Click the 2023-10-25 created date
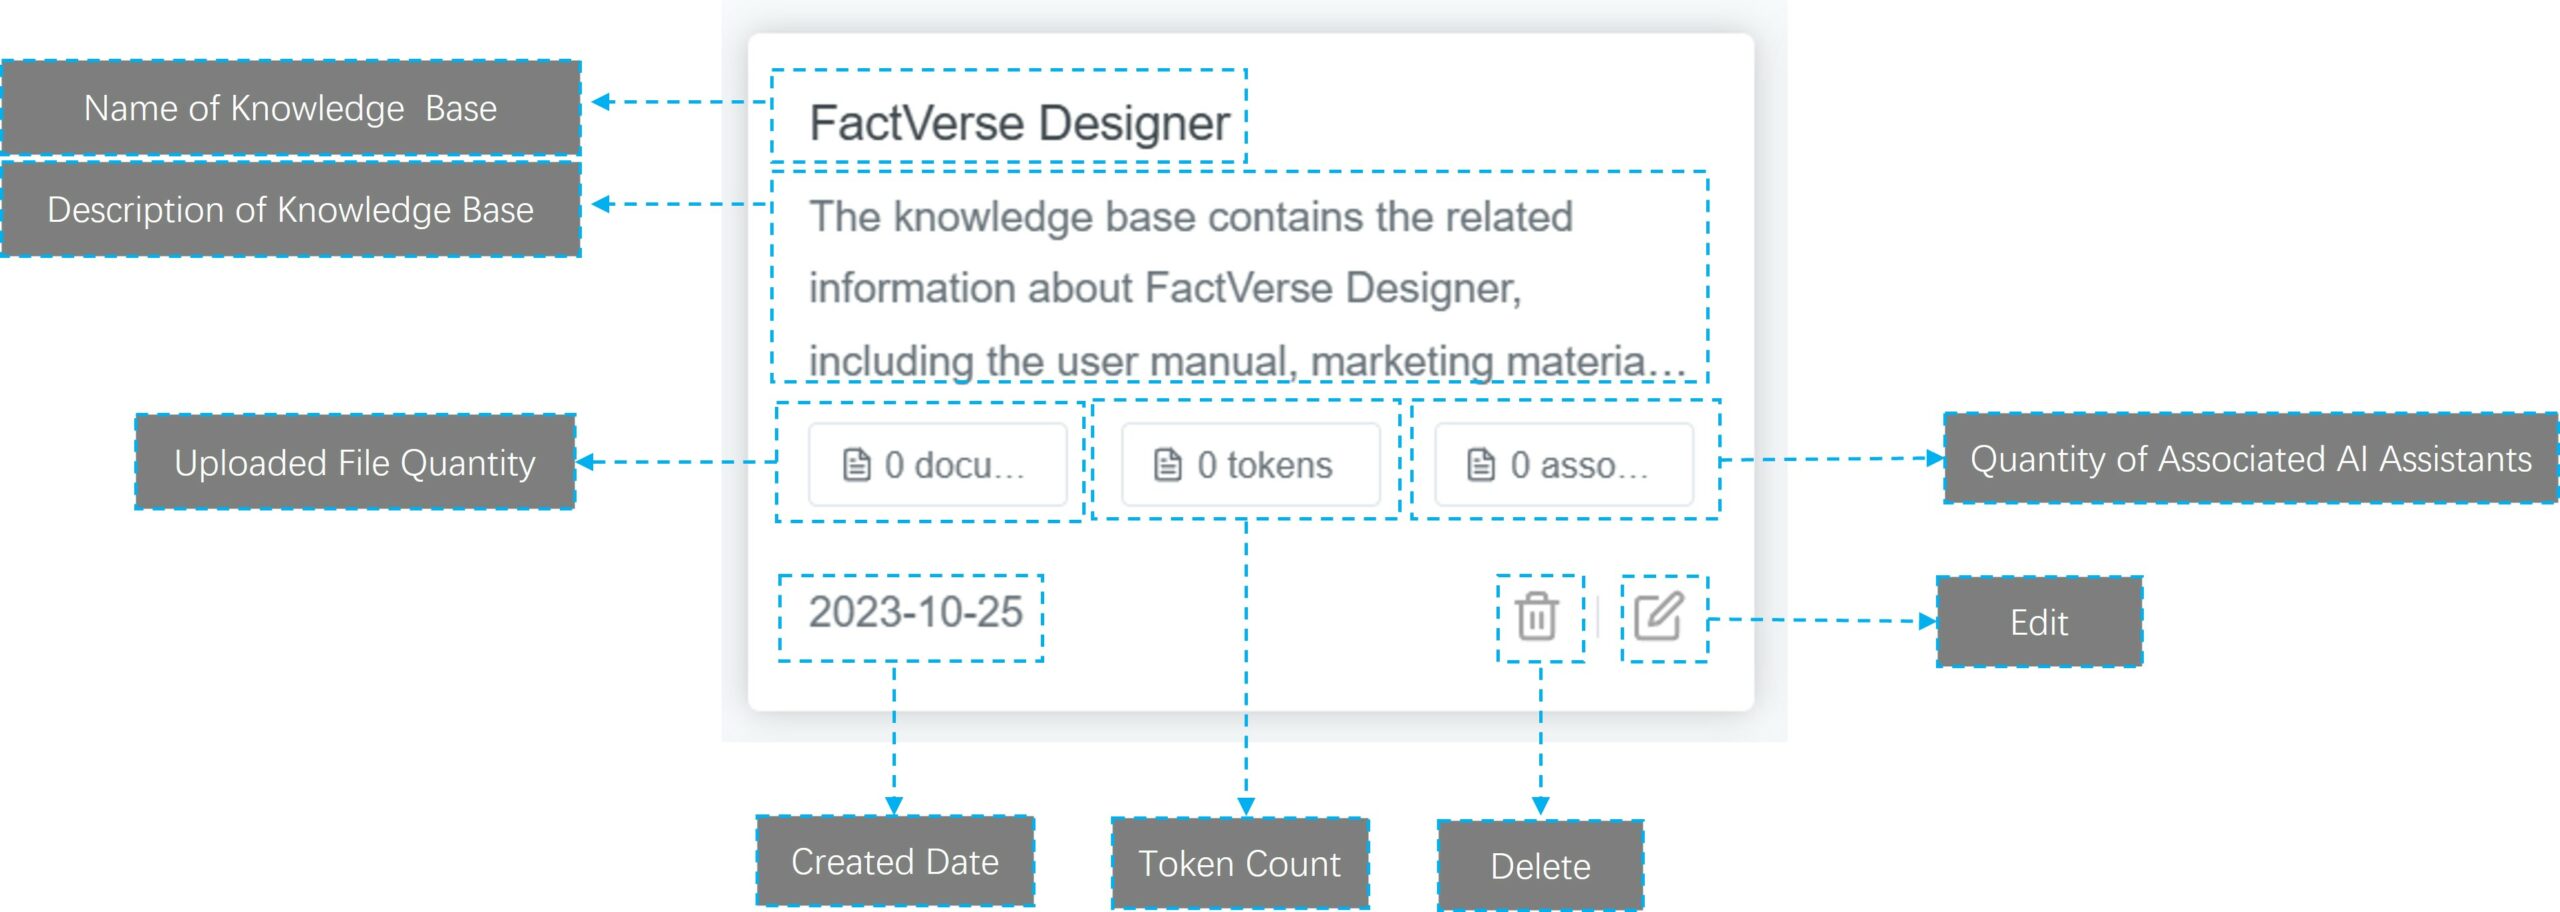Viewport: 2560px width, 912px height. [915, 612]
